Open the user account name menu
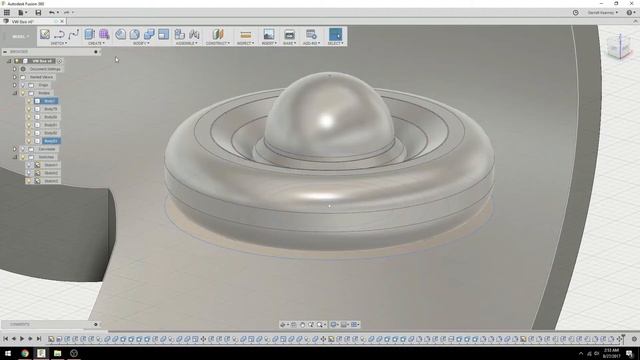 coord(603,13)
